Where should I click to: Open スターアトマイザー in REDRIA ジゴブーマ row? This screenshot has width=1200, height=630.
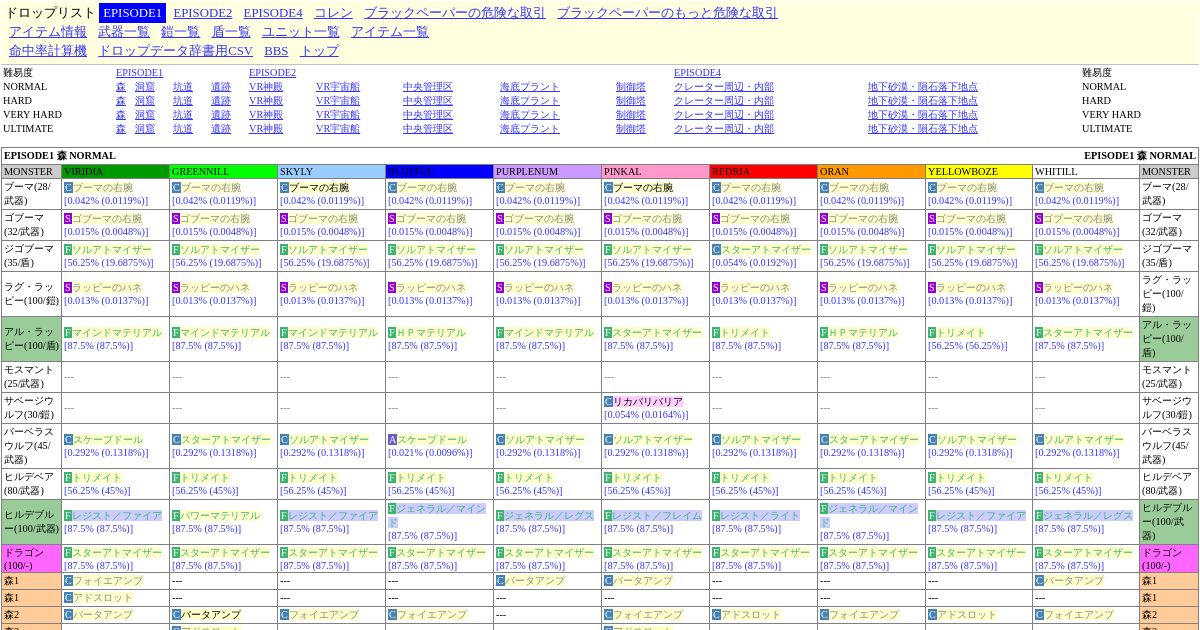[x=766, y=250]
